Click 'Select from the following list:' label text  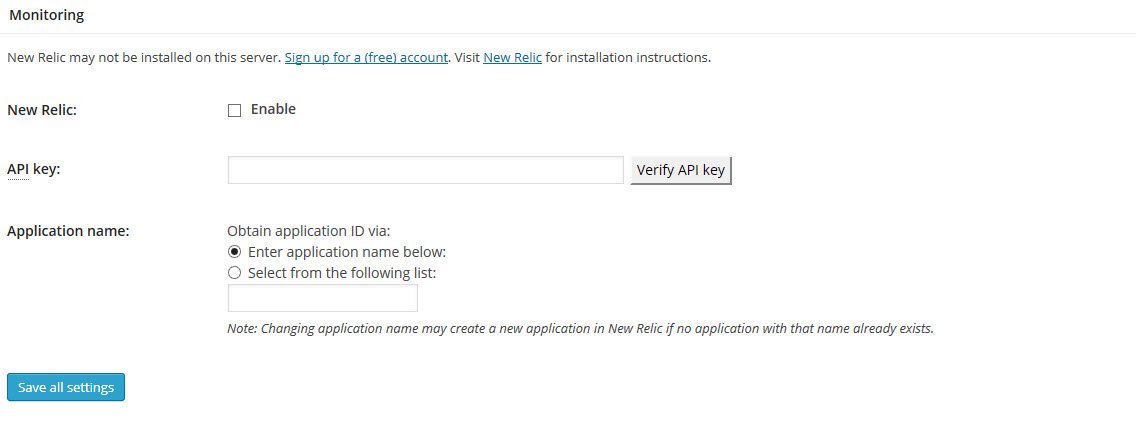(342, 273)
